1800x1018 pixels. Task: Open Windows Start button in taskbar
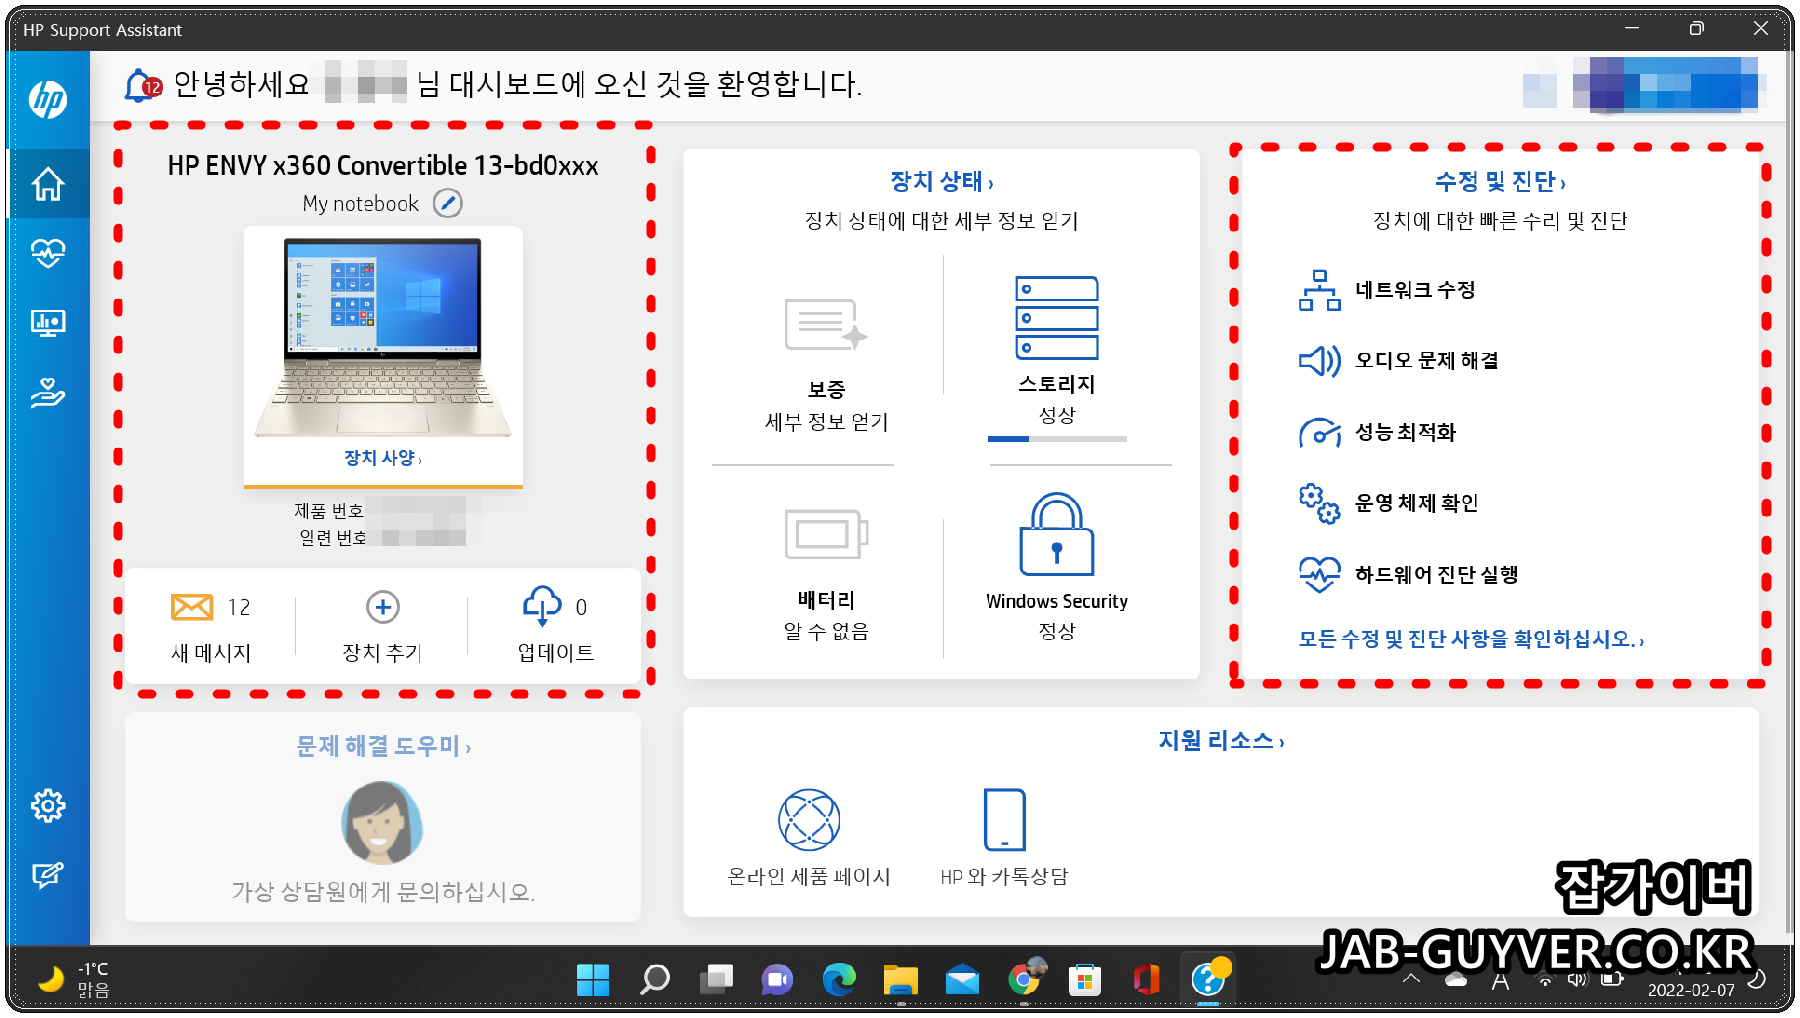pos(593,980)
